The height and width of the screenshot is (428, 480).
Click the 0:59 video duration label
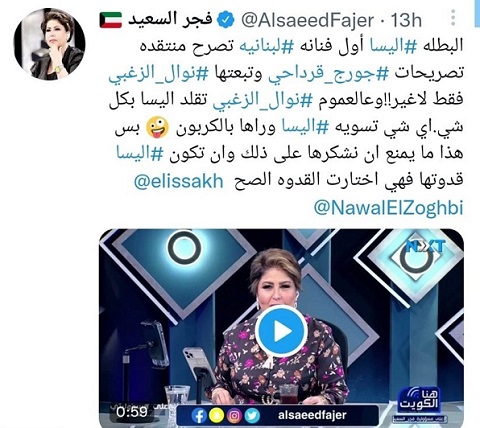tap(132, 412)
